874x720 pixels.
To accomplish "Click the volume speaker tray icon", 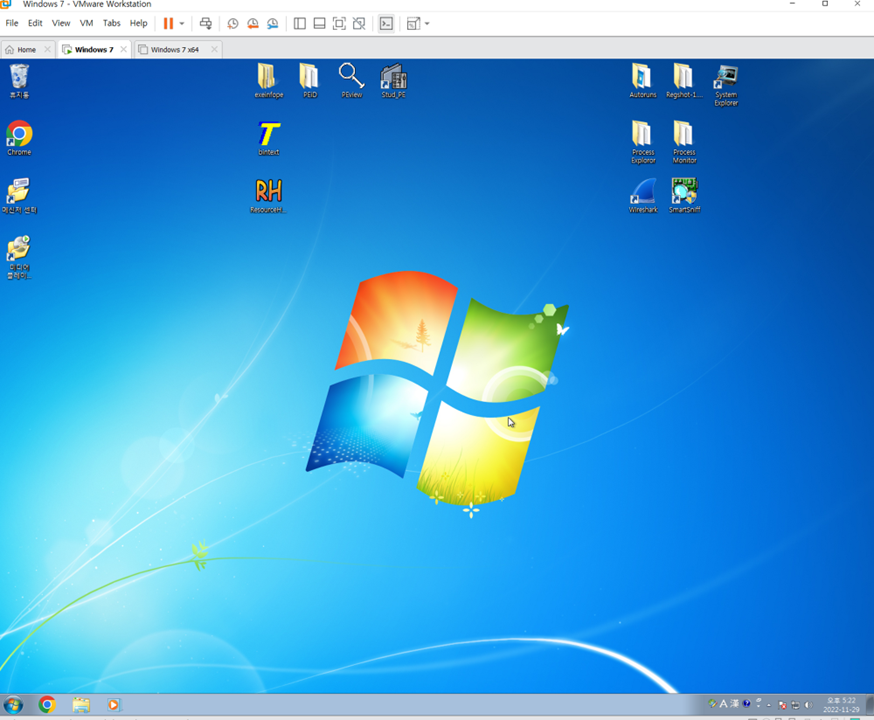I will 808,706.
